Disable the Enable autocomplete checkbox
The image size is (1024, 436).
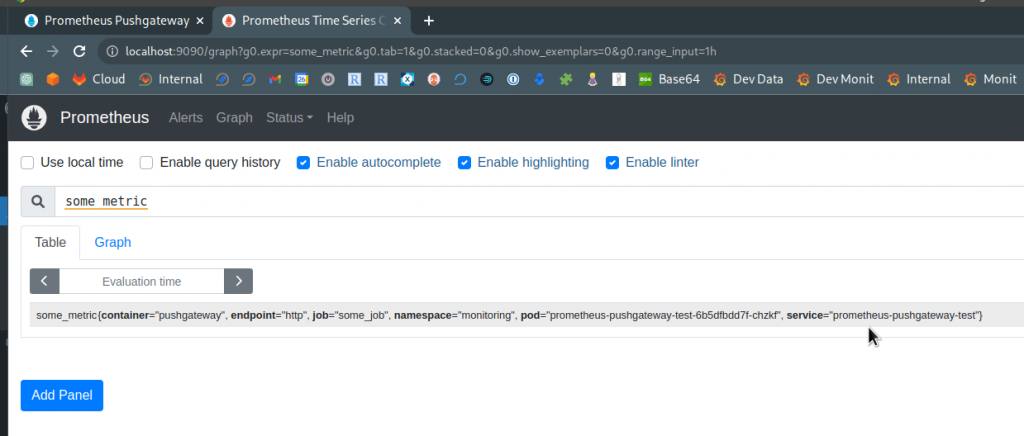[303, 162]
